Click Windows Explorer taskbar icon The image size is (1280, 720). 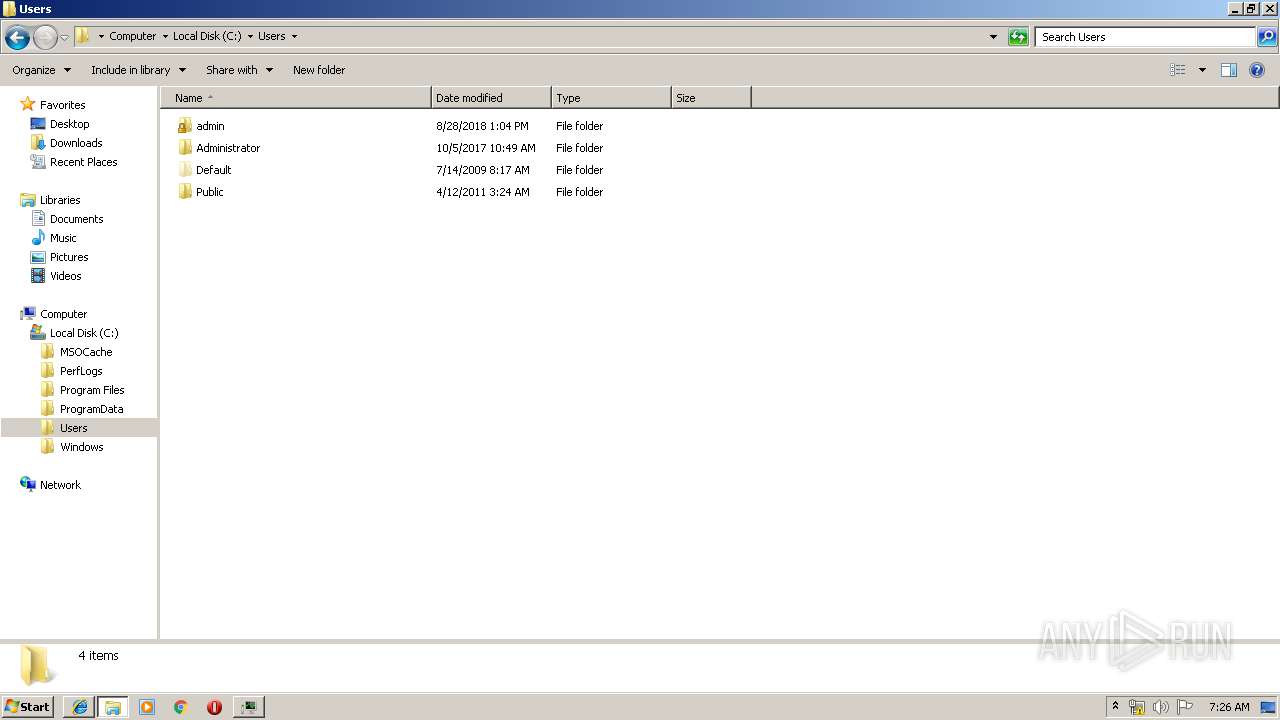click(x=113, y=707)
